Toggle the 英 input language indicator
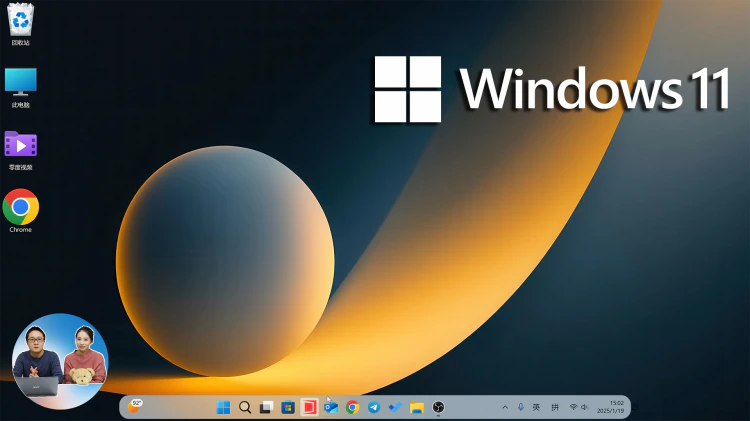The width and height of the screenshot is (750, 421). coord(537,408)
